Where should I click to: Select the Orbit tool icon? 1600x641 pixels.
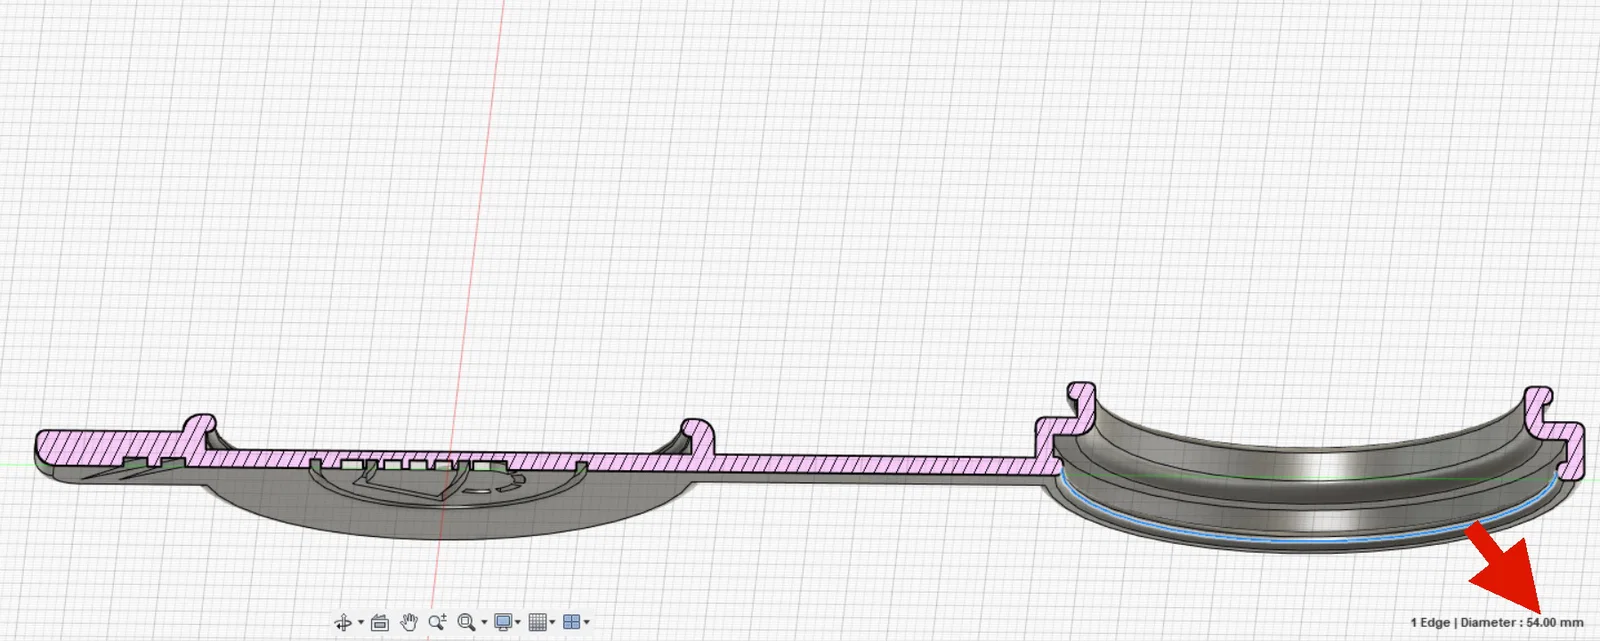click(343, 622)
